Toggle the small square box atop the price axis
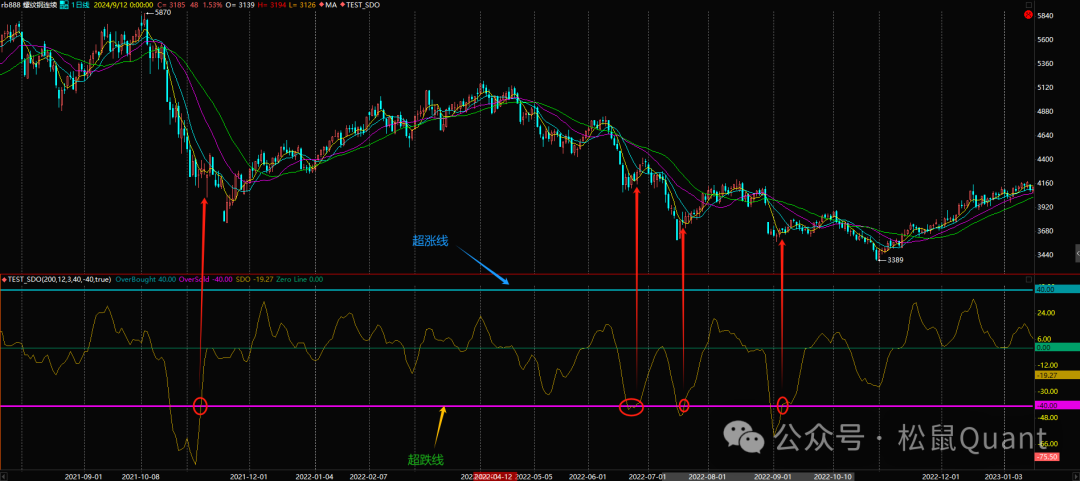The width and height of the screenshot is (1080, 481). 1030,4
